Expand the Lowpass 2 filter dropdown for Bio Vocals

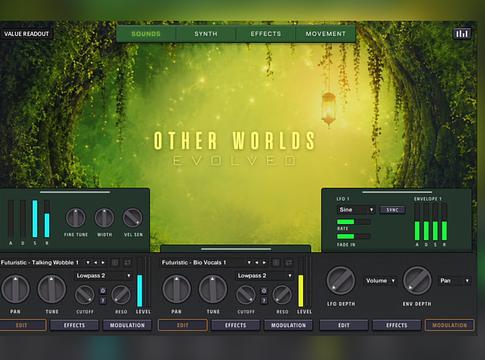point(264,276)
